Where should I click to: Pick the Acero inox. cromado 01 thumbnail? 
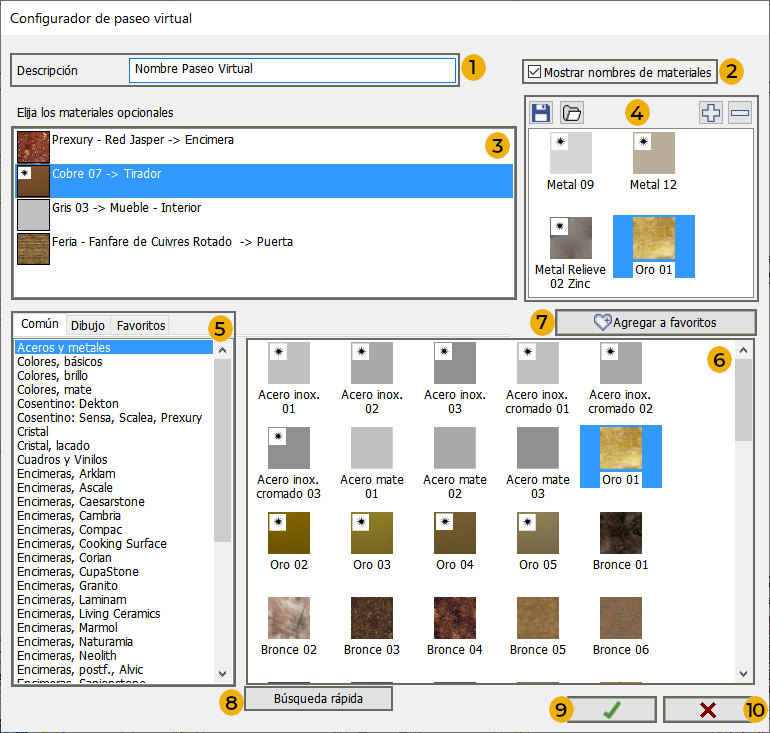pyautogui.click(x=537, y=363)
